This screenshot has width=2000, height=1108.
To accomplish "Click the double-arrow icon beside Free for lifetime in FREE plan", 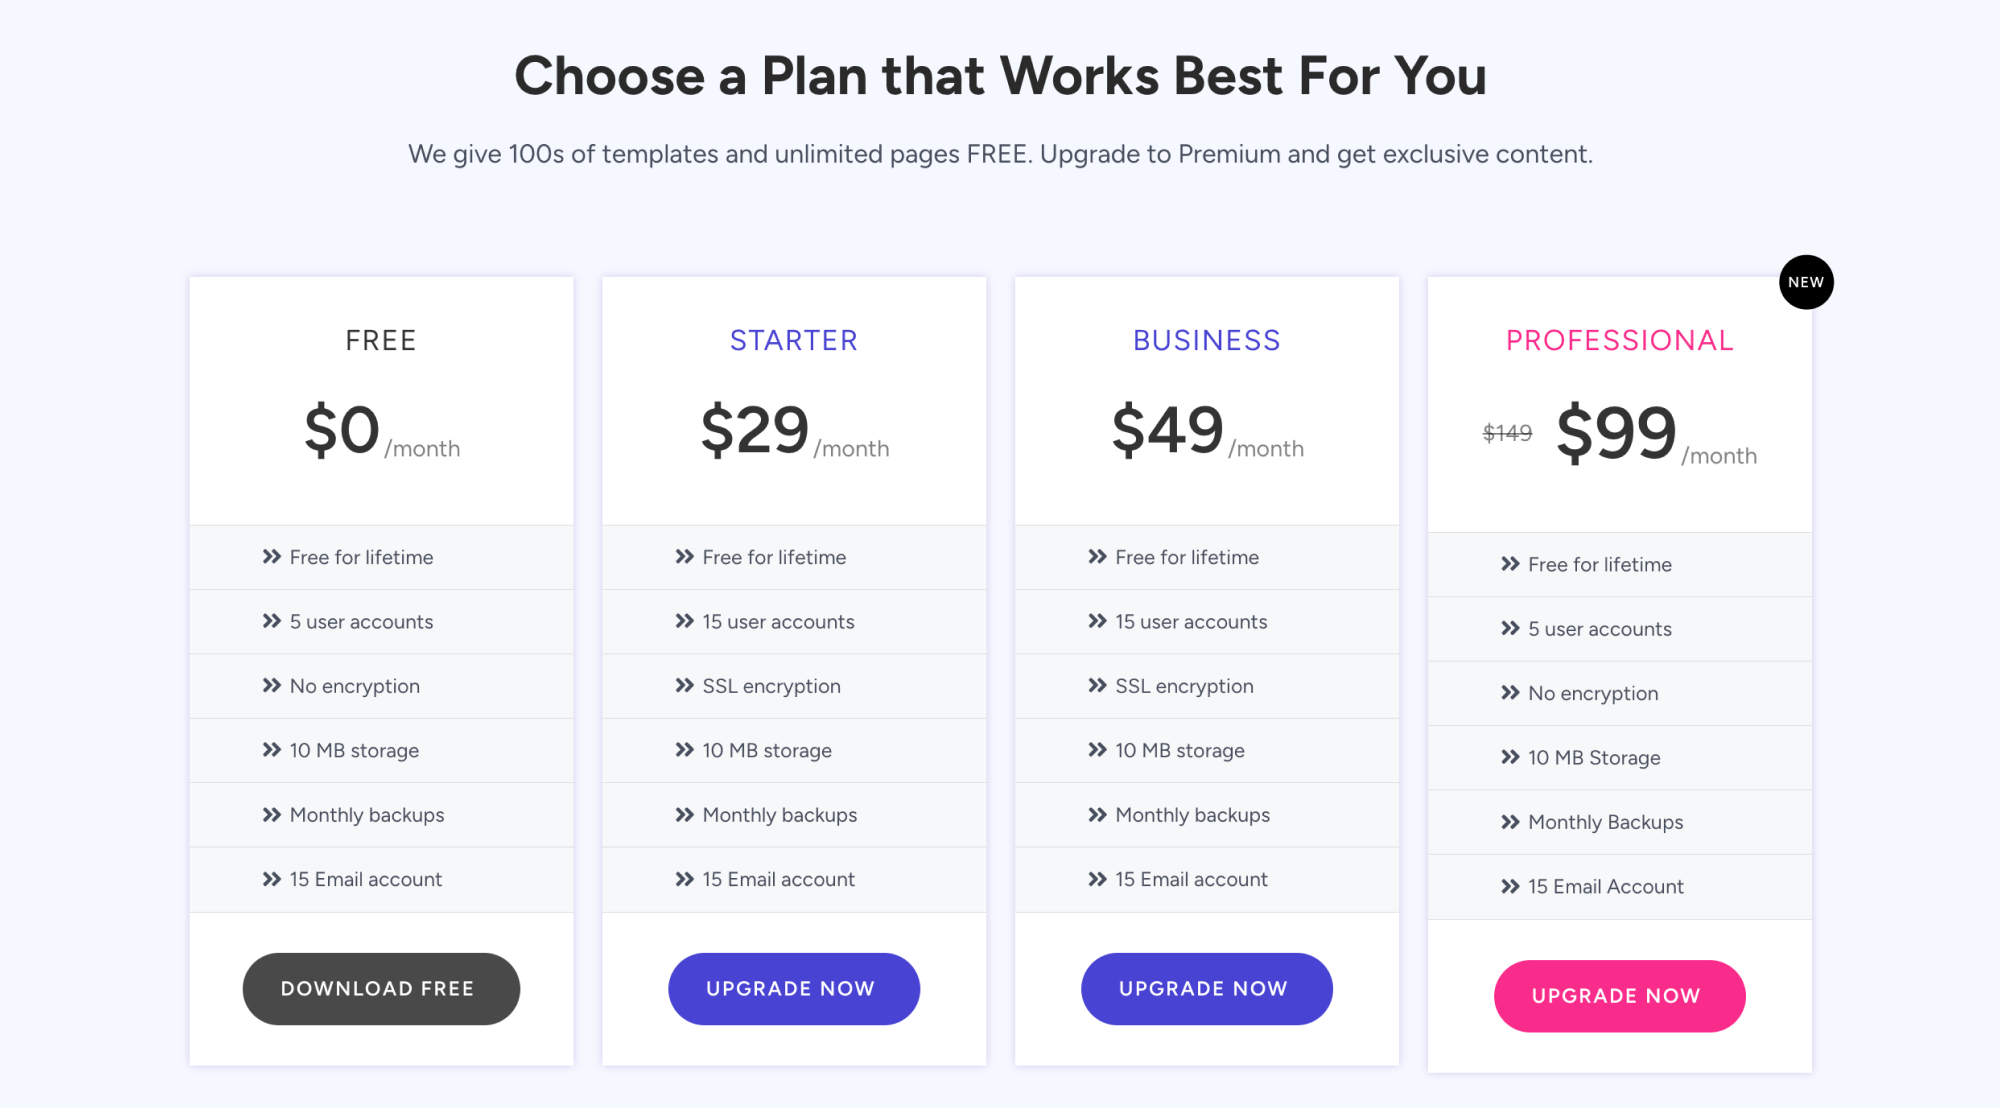I will coord(270,557).
